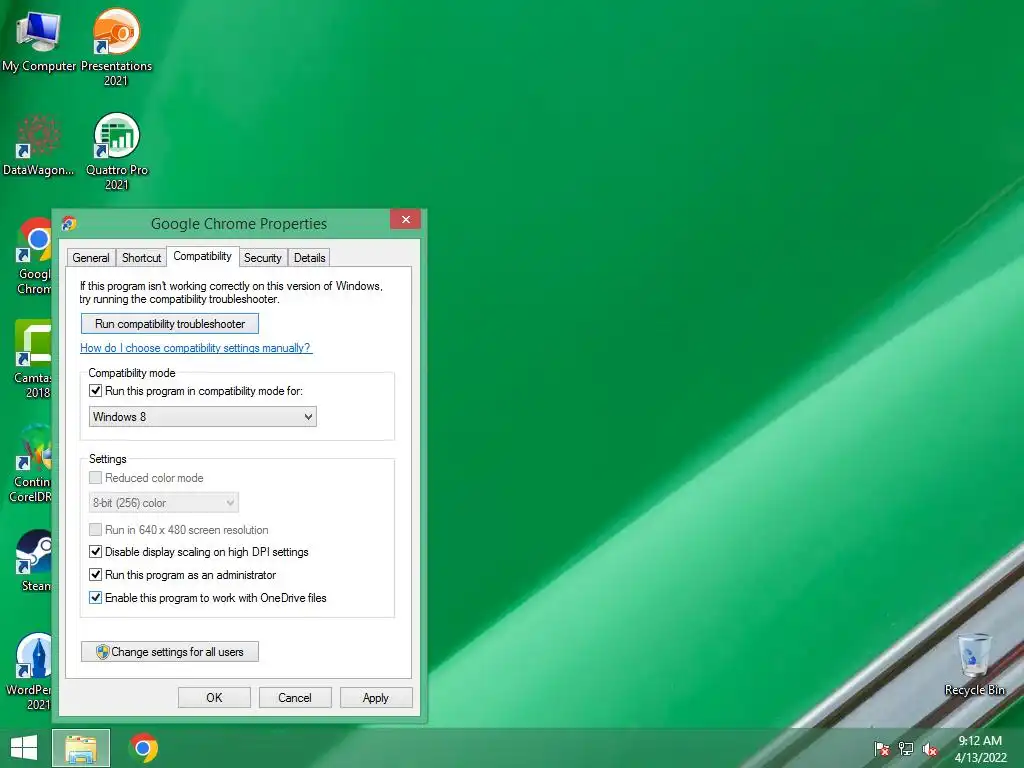
Task: Click the taskbar clock showing 9:12 AM
Action: pyautogui.click(x=980, y=749)
